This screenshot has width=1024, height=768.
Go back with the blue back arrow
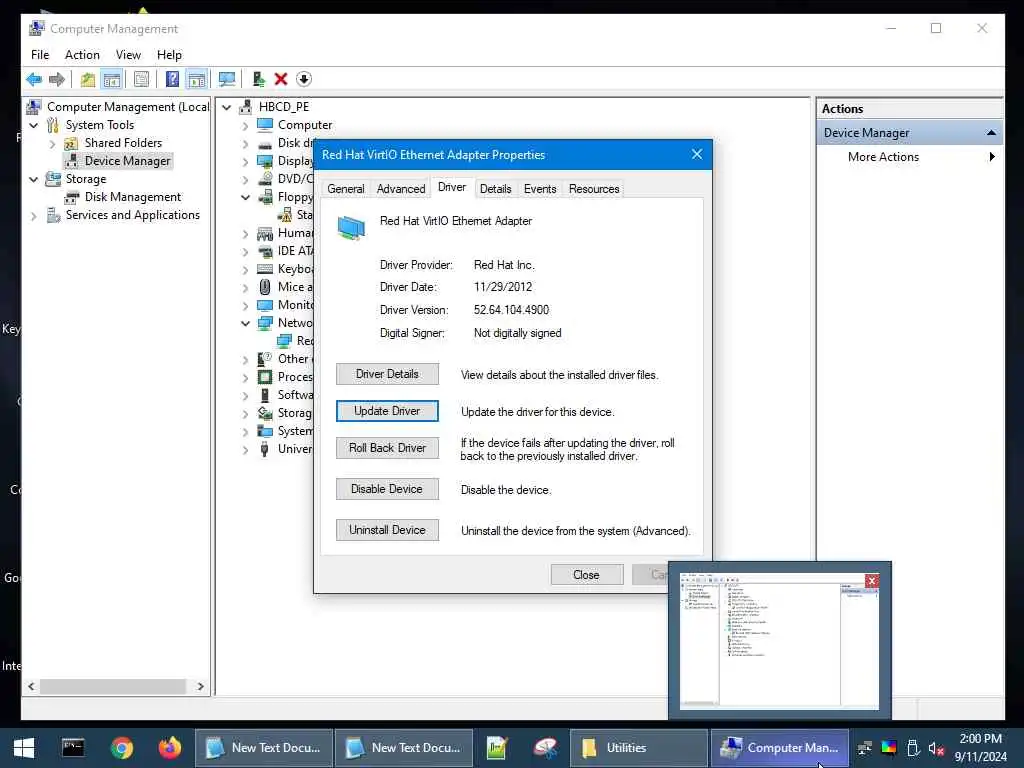click(x=34, y=80)
